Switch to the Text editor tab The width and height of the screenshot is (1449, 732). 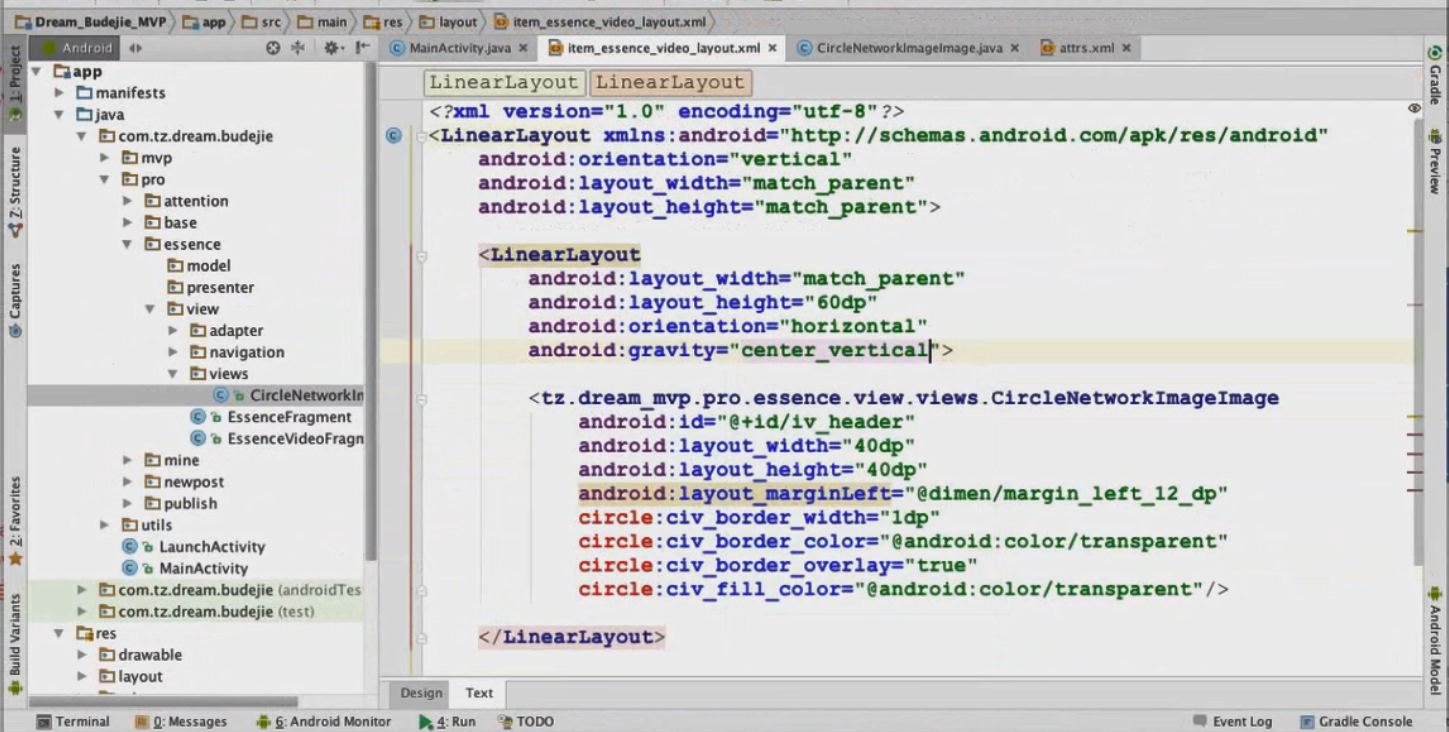(479, 692)
